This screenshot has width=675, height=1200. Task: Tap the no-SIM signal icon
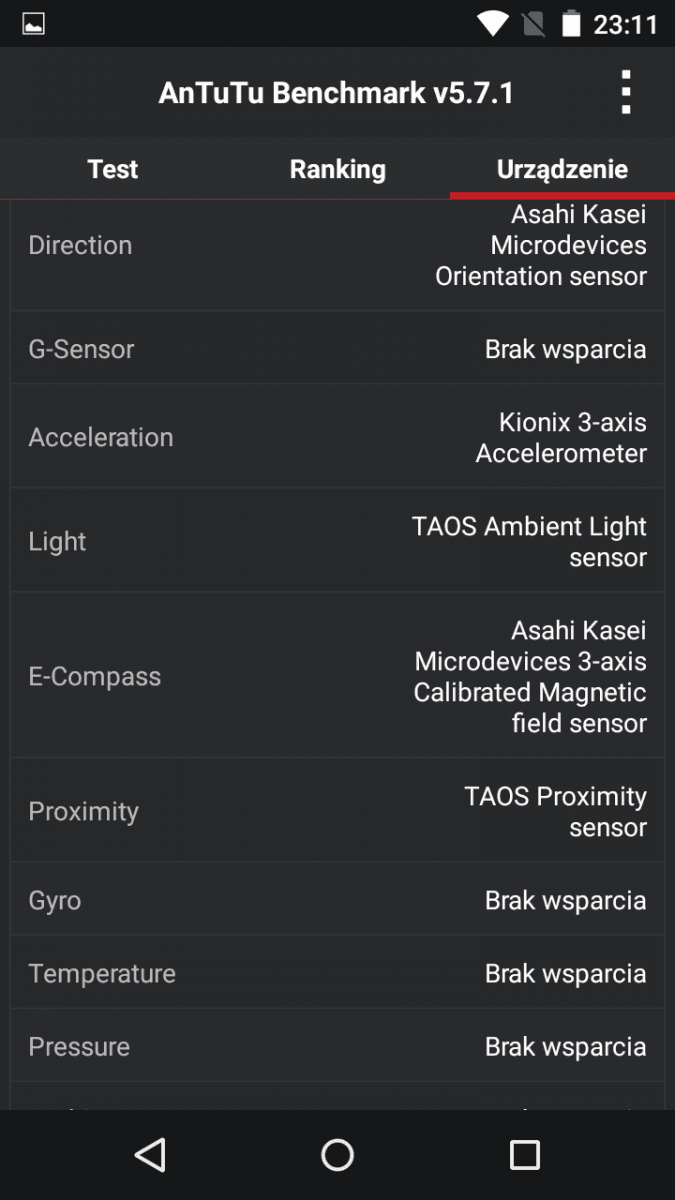pos(534,24)
